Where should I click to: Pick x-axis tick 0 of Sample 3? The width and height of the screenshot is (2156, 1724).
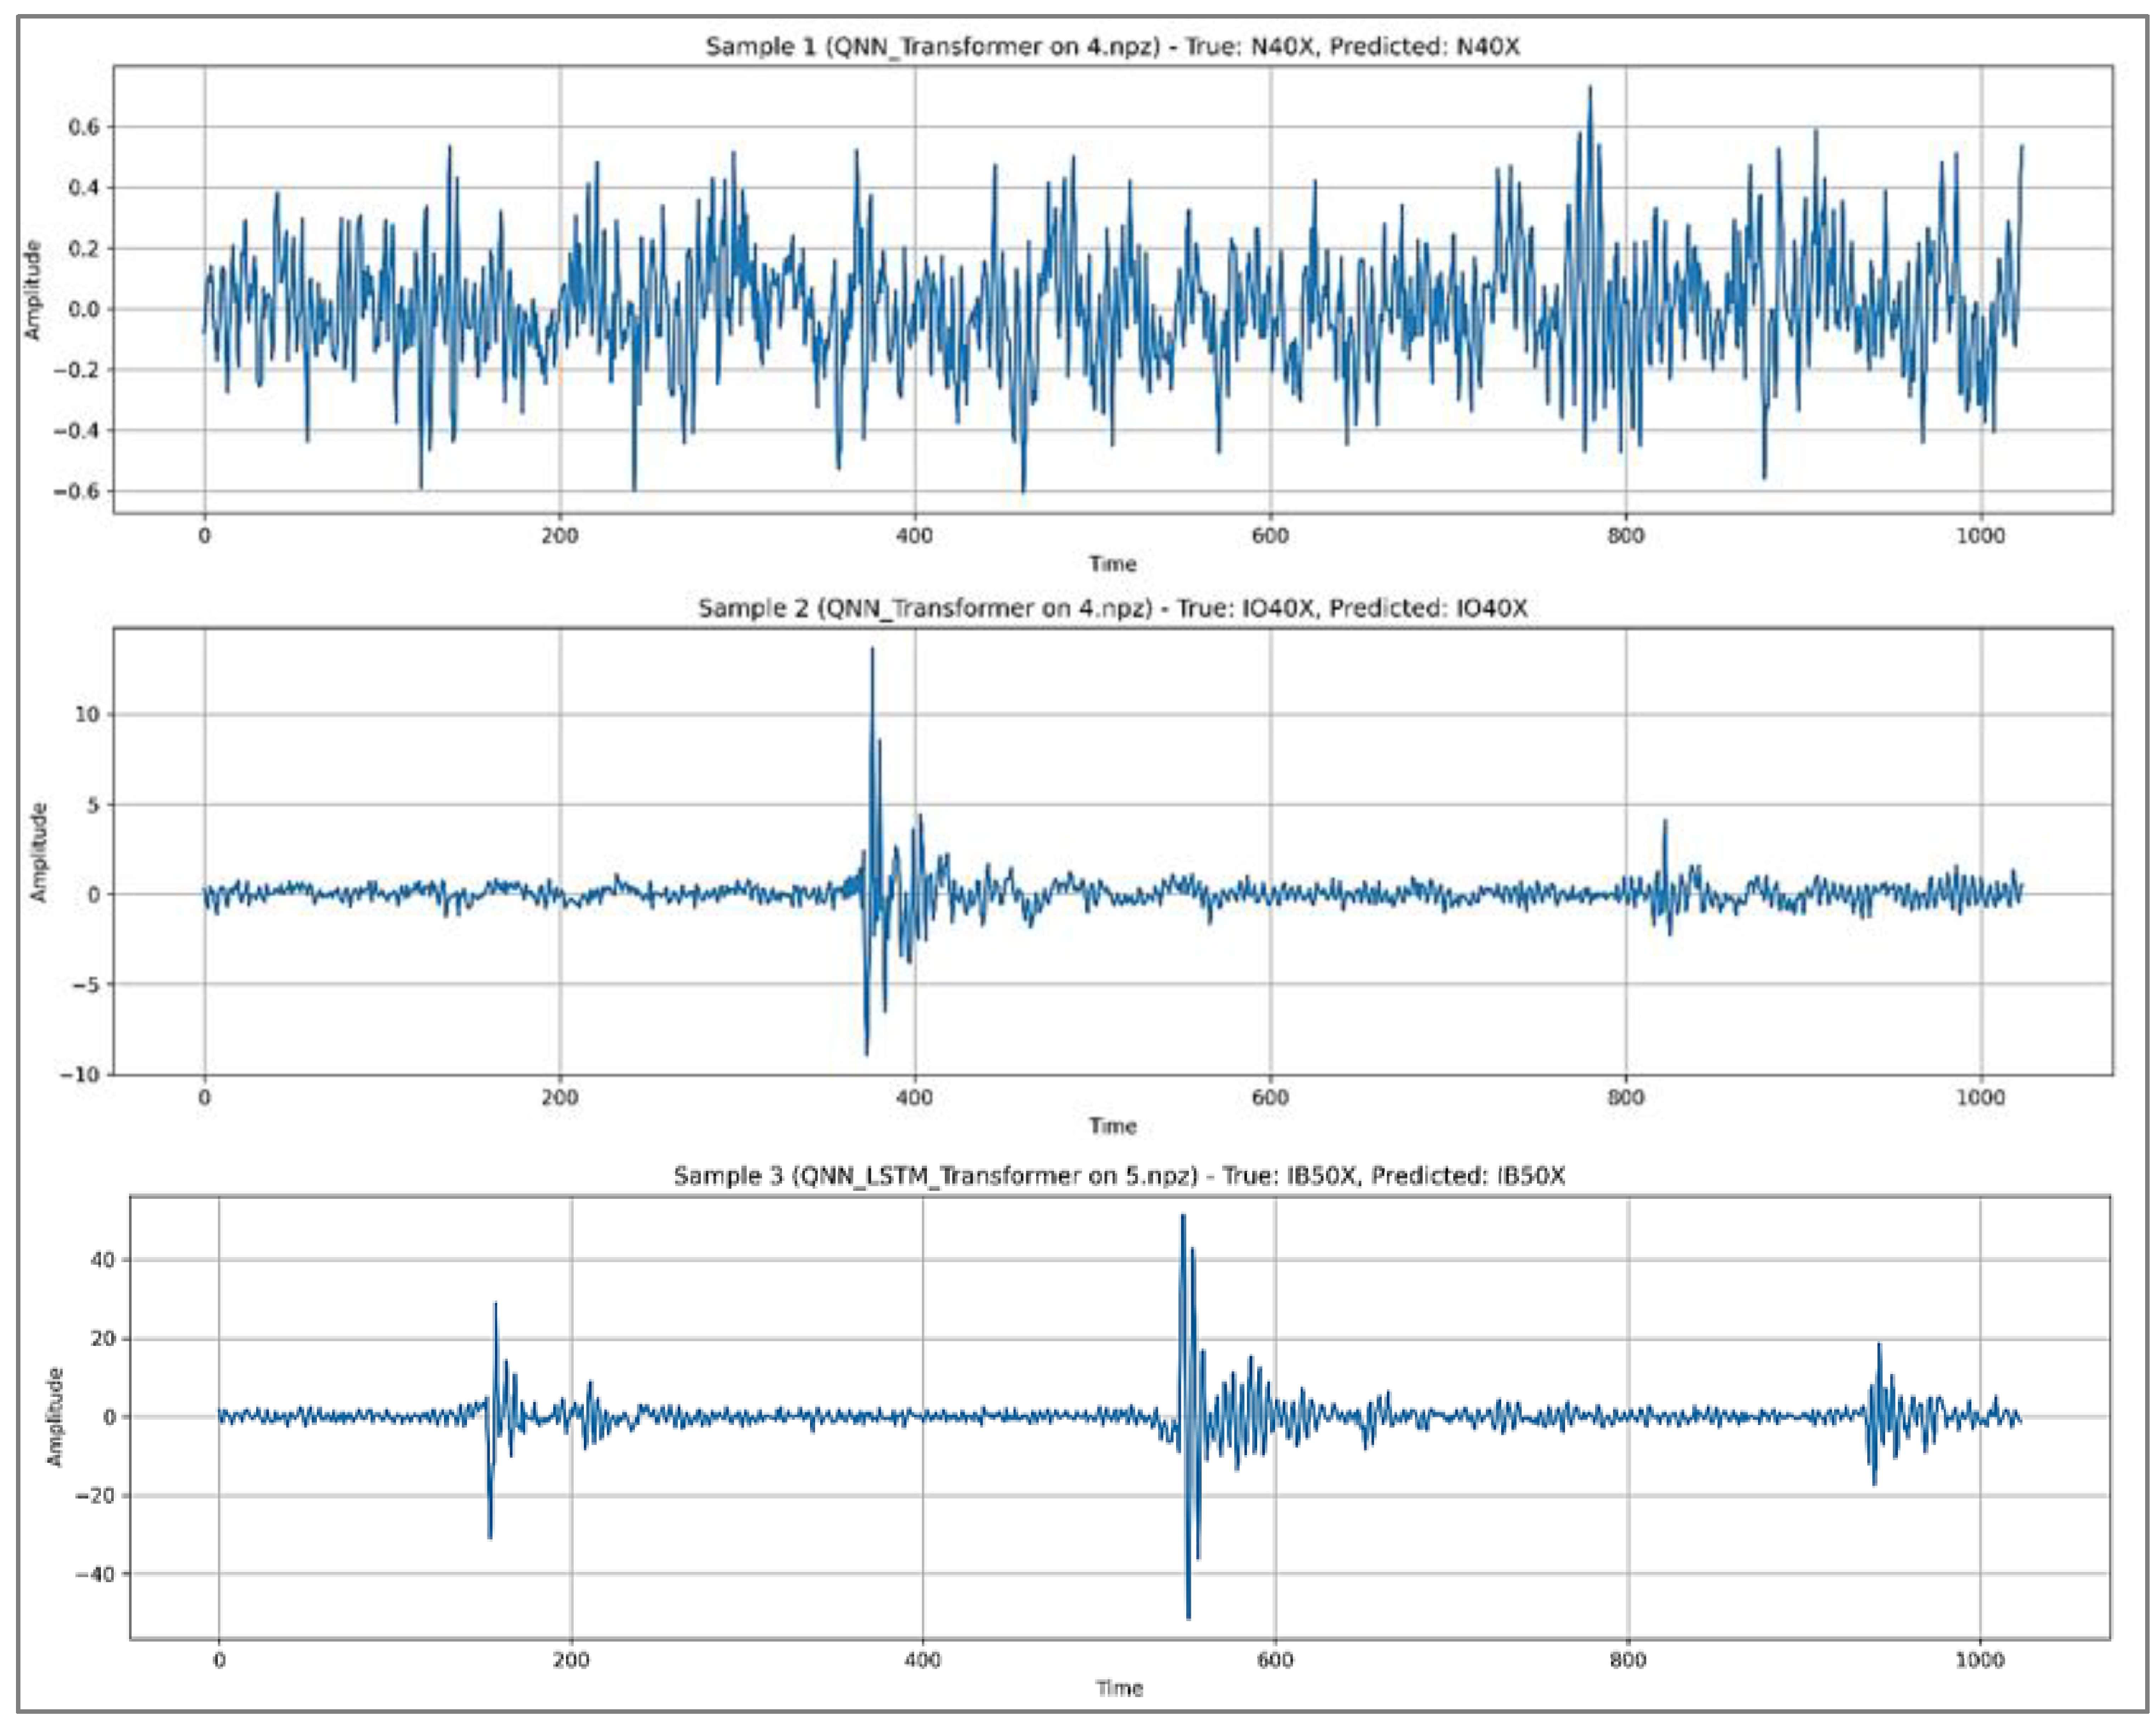pos(219,1661)
